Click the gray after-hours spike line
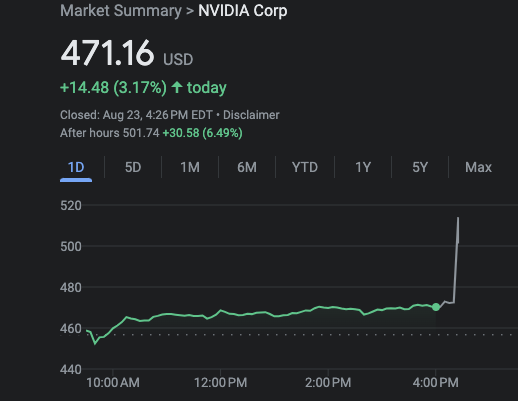The height and width of the screenshot is (401, 518). coord(456,260)
